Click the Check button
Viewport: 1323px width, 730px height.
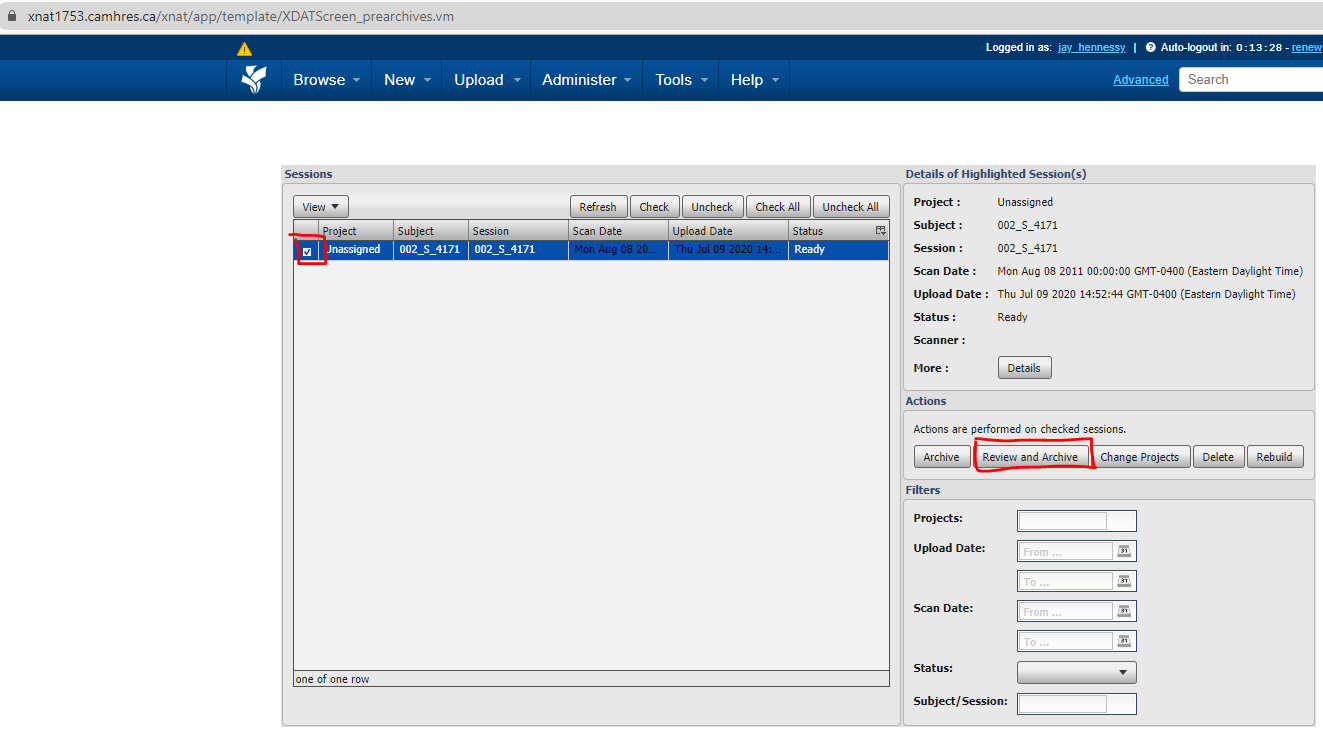point(654,207)
